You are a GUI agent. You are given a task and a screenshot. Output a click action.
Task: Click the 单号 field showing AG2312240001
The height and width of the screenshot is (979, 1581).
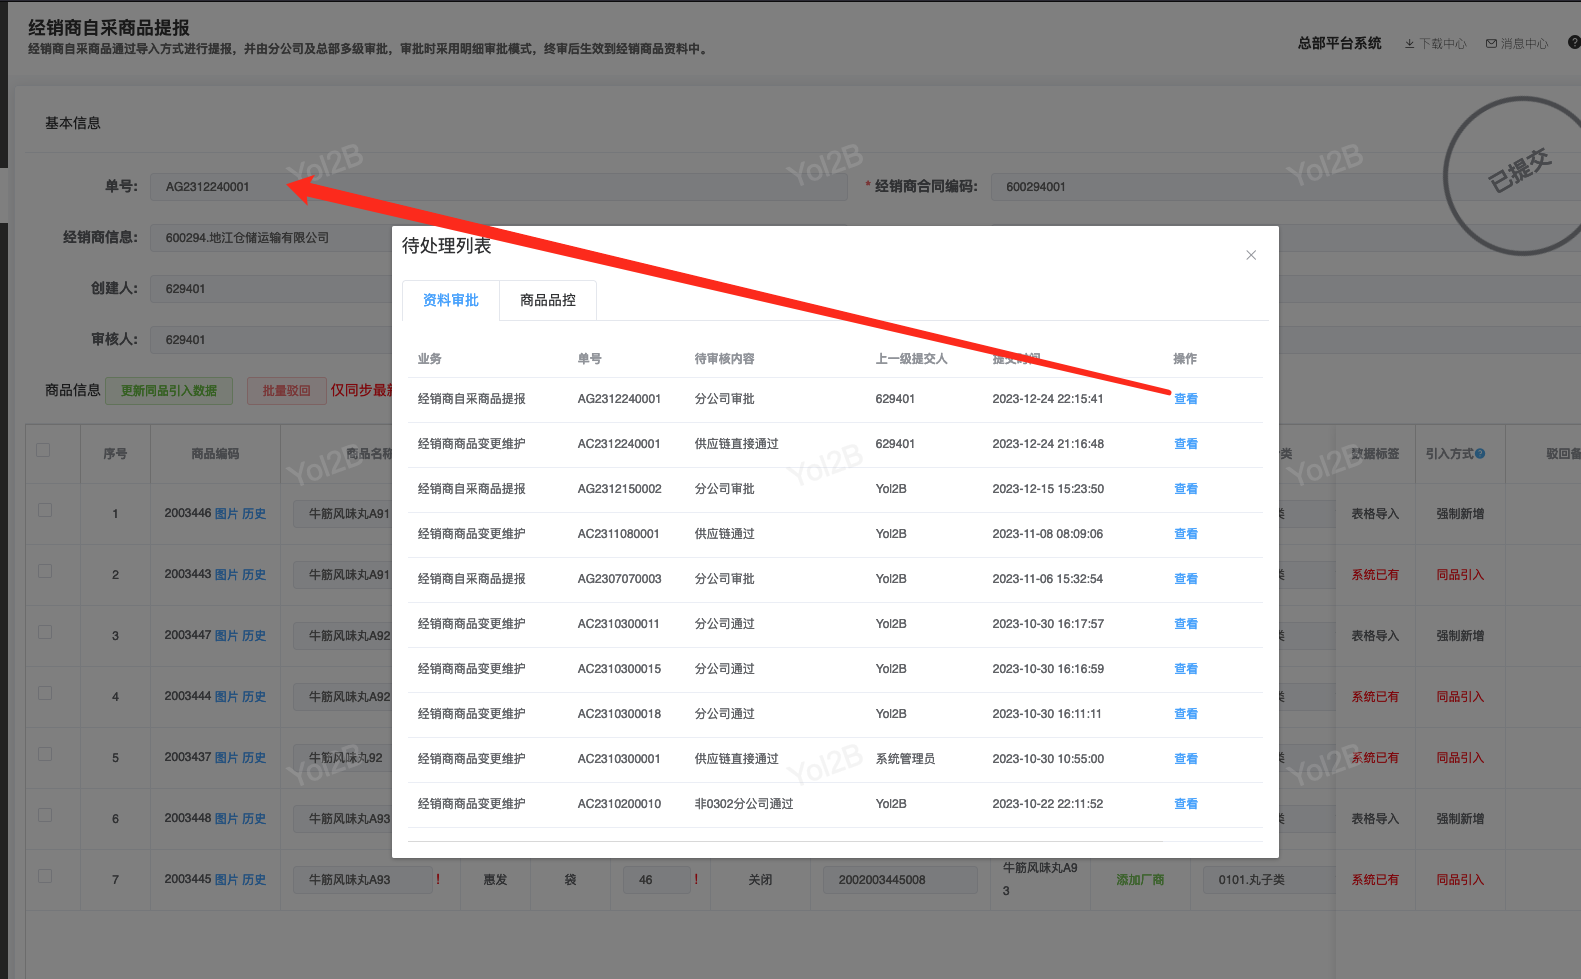coord(270,187)
